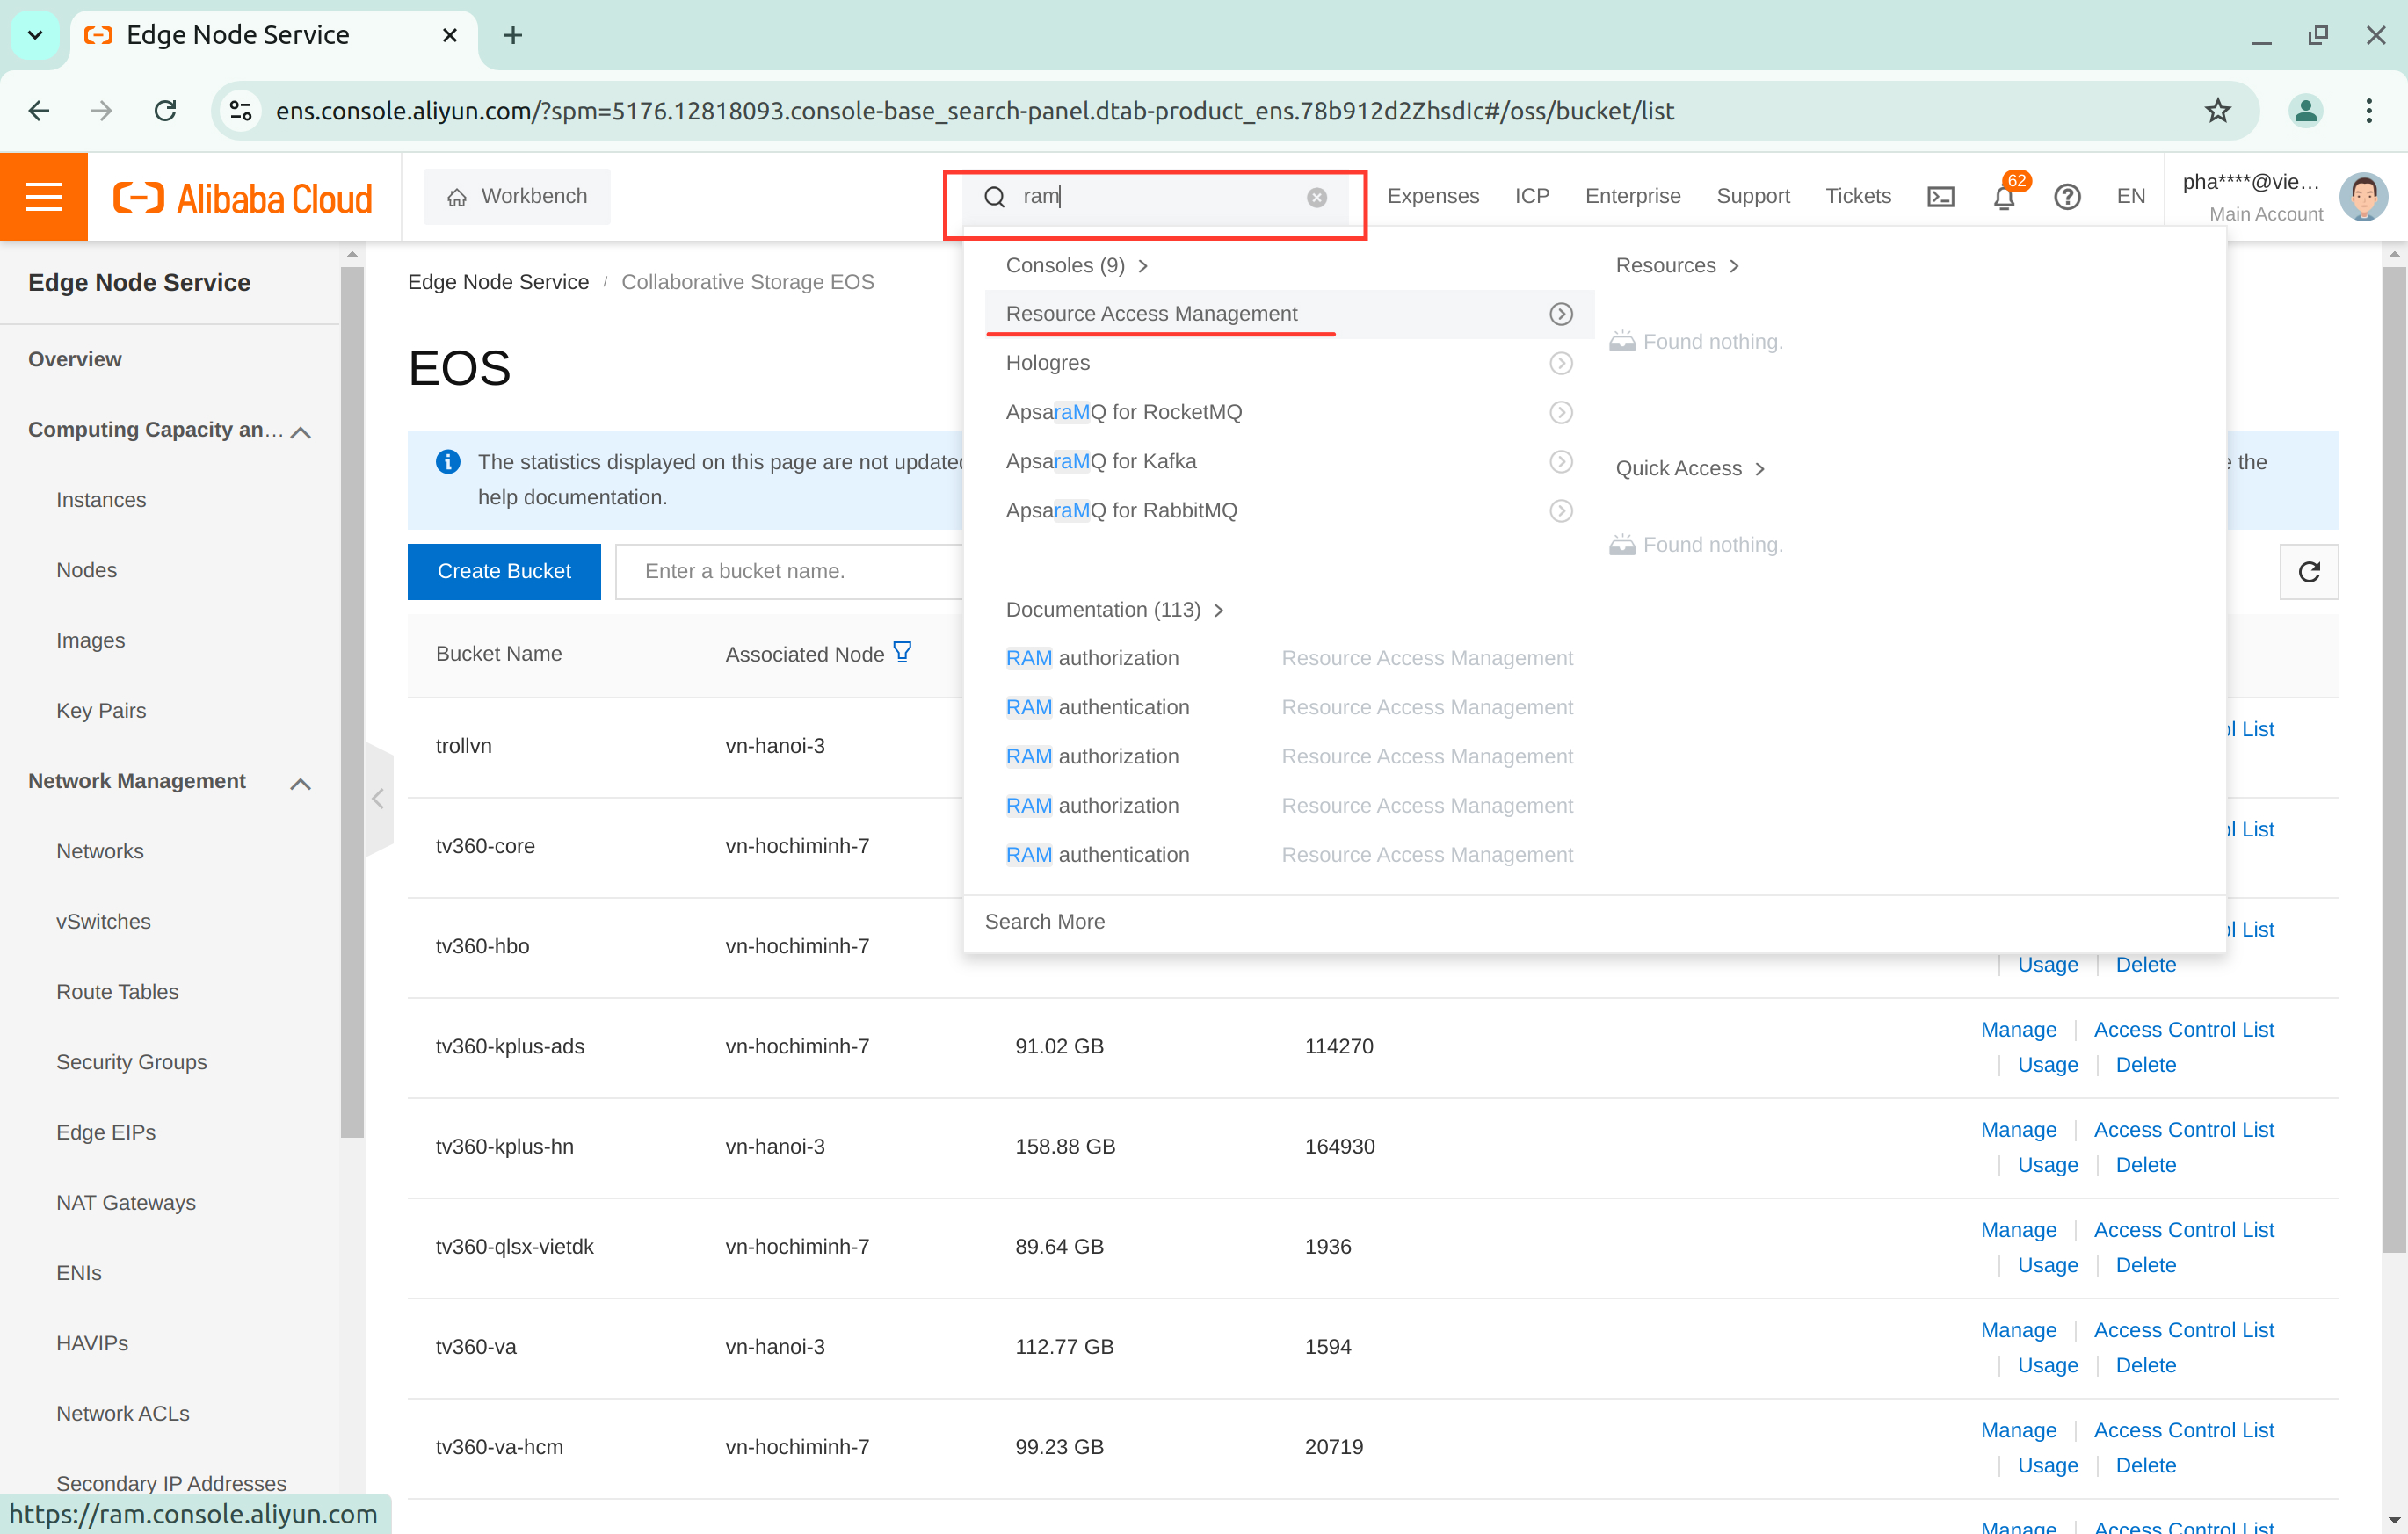Open the browser three-dot menu
This screenshot has width=2408, height=1534.
2368,111
